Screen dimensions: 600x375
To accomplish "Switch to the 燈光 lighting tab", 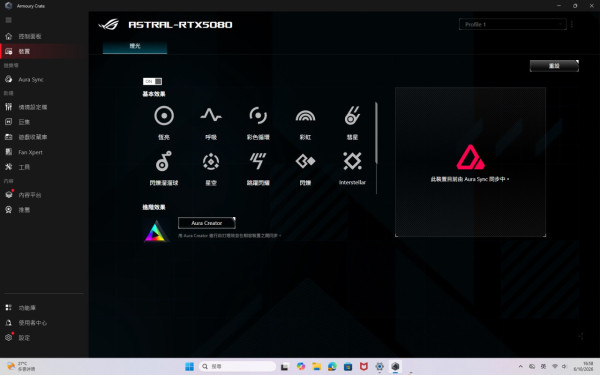I will [x=135, y=46].
